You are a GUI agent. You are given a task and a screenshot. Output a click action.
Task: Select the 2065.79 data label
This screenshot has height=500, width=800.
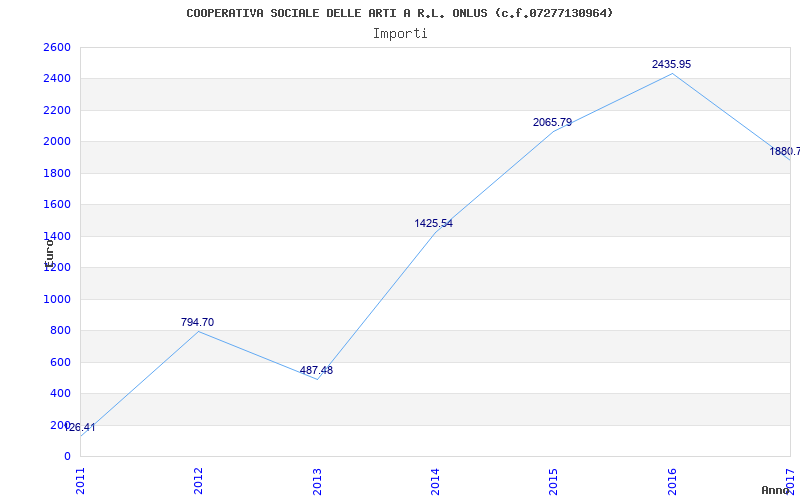click(x=553, y=122)
